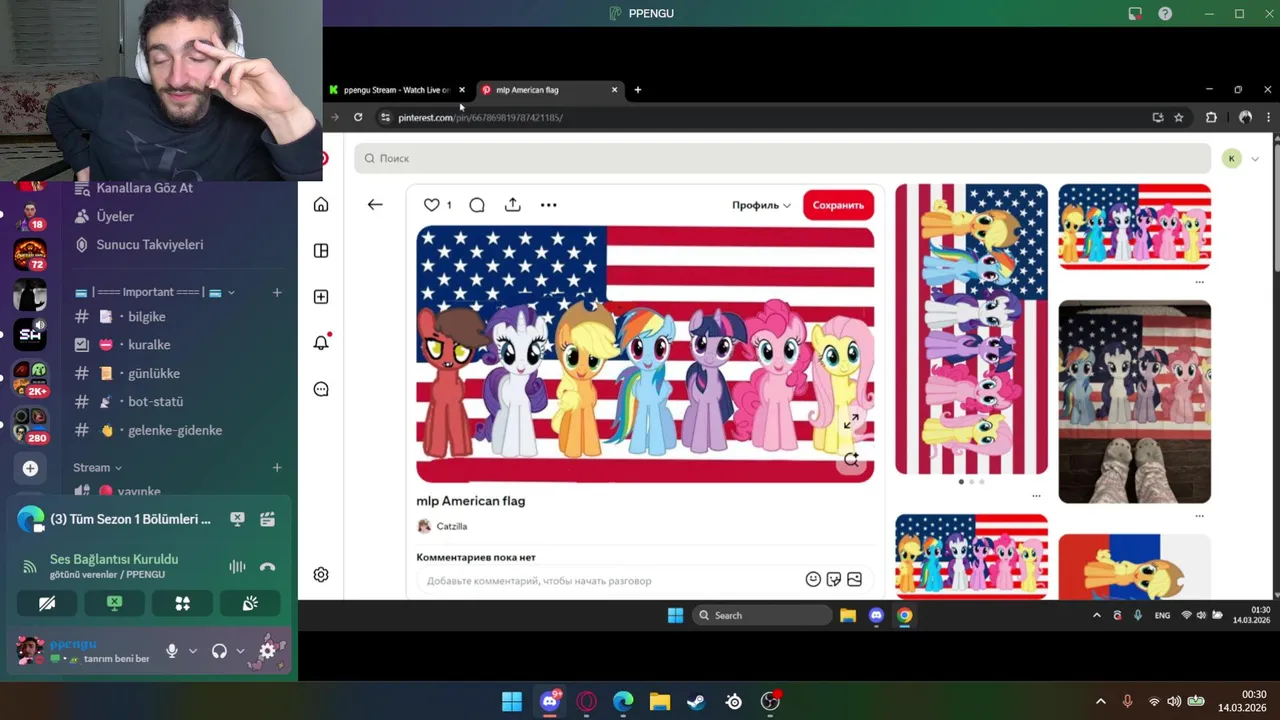Open comment bubble icon on pin
Viewport: 1280px width, 720px height.
[477, 205]
